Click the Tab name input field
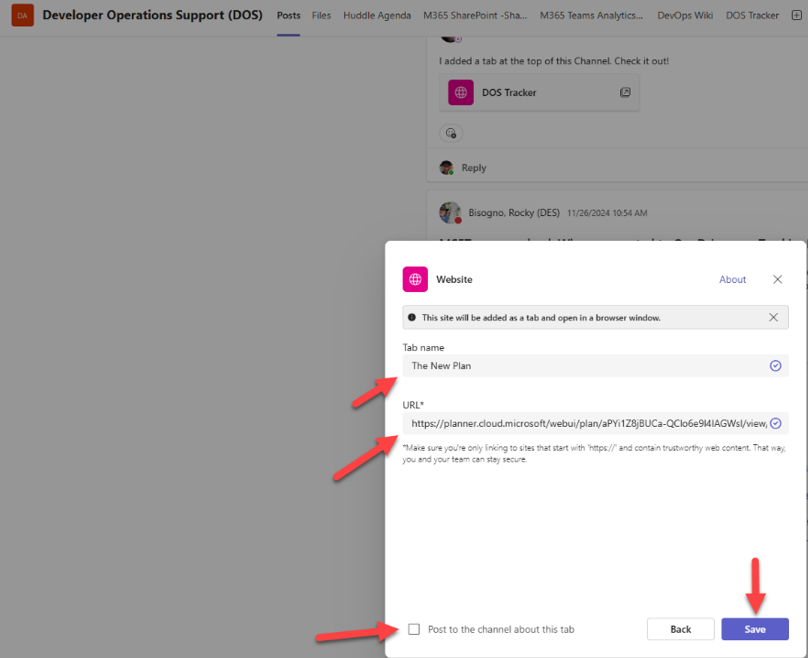The width and height of the screenshot is (808, 658). [x=595, y=366]
